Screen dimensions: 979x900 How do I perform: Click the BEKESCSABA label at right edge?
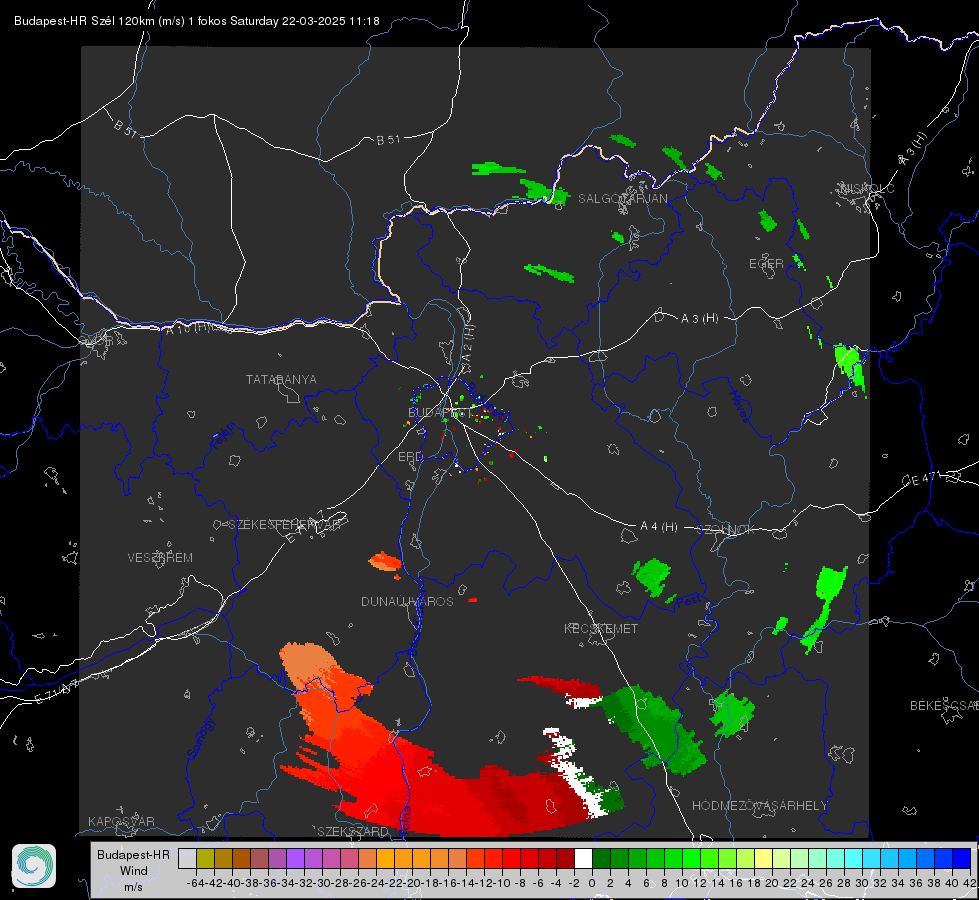click(x=944, y=705)
